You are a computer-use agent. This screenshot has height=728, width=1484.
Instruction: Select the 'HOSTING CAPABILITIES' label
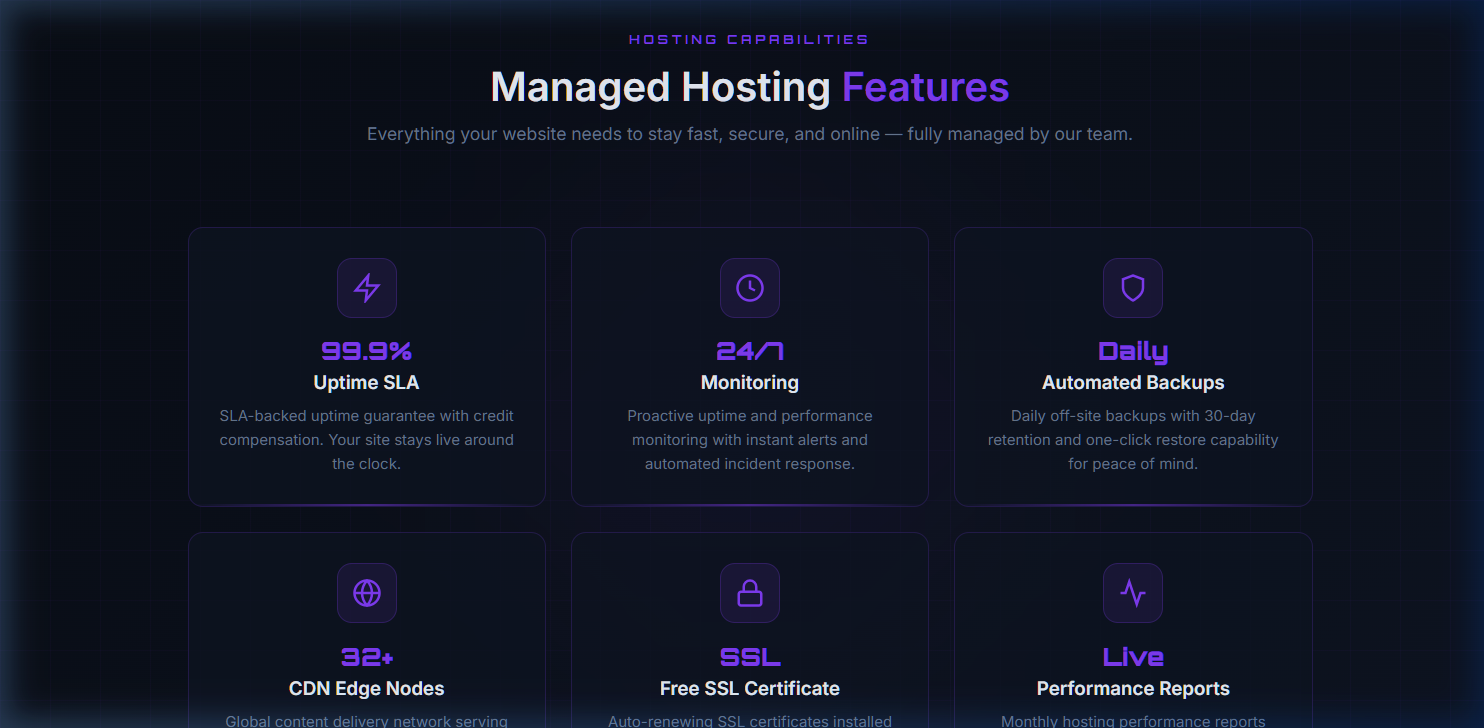click(749, 40)
